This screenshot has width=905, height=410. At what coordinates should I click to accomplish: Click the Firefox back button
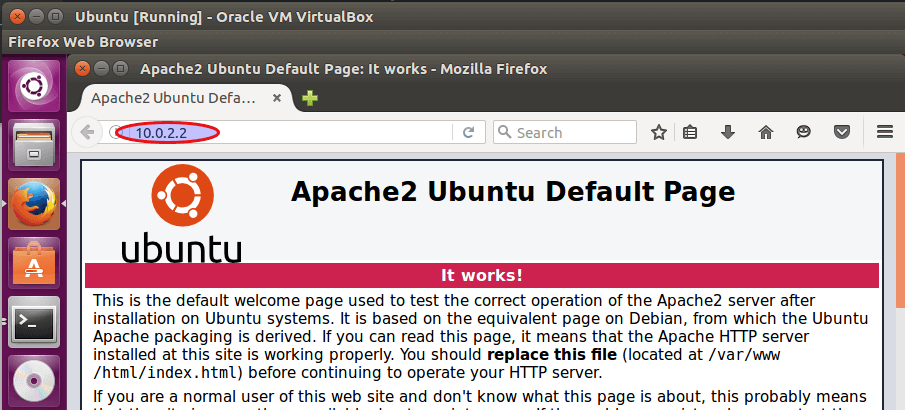pos(88,132)
